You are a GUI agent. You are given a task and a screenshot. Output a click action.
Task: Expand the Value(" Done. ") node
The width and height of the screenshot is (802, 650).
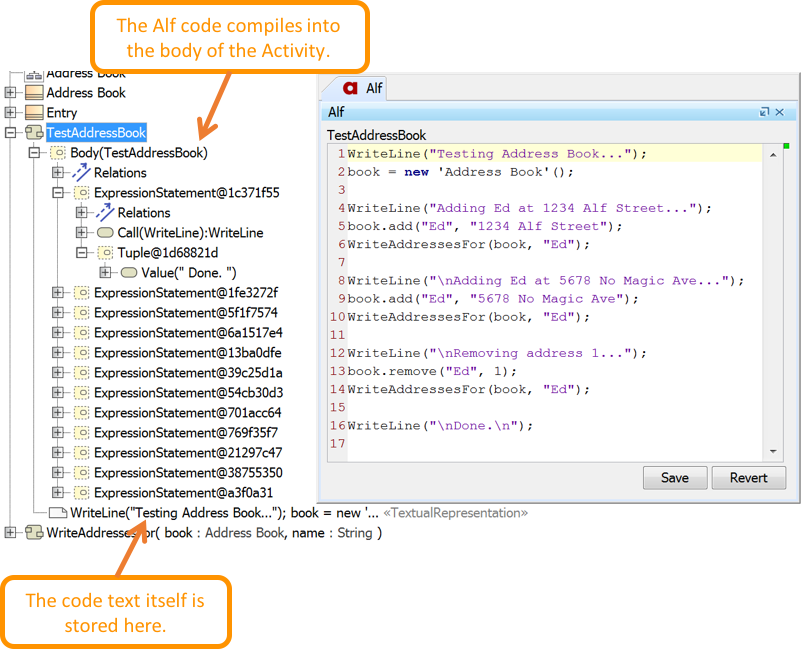pos(105,273)
